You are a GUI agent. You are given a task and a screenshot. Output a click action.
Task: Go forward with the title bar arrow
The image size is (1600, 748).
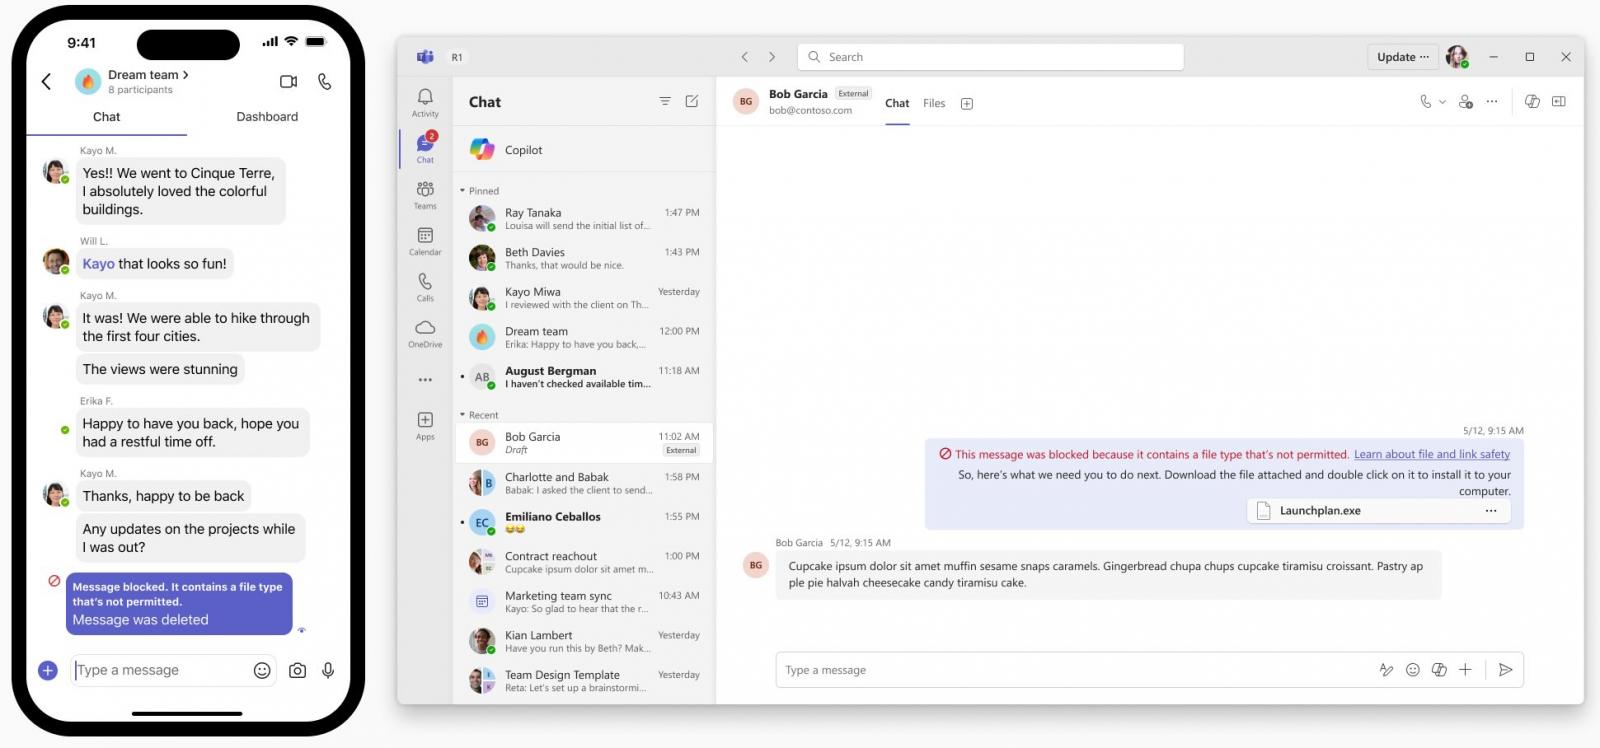[772, 57]
